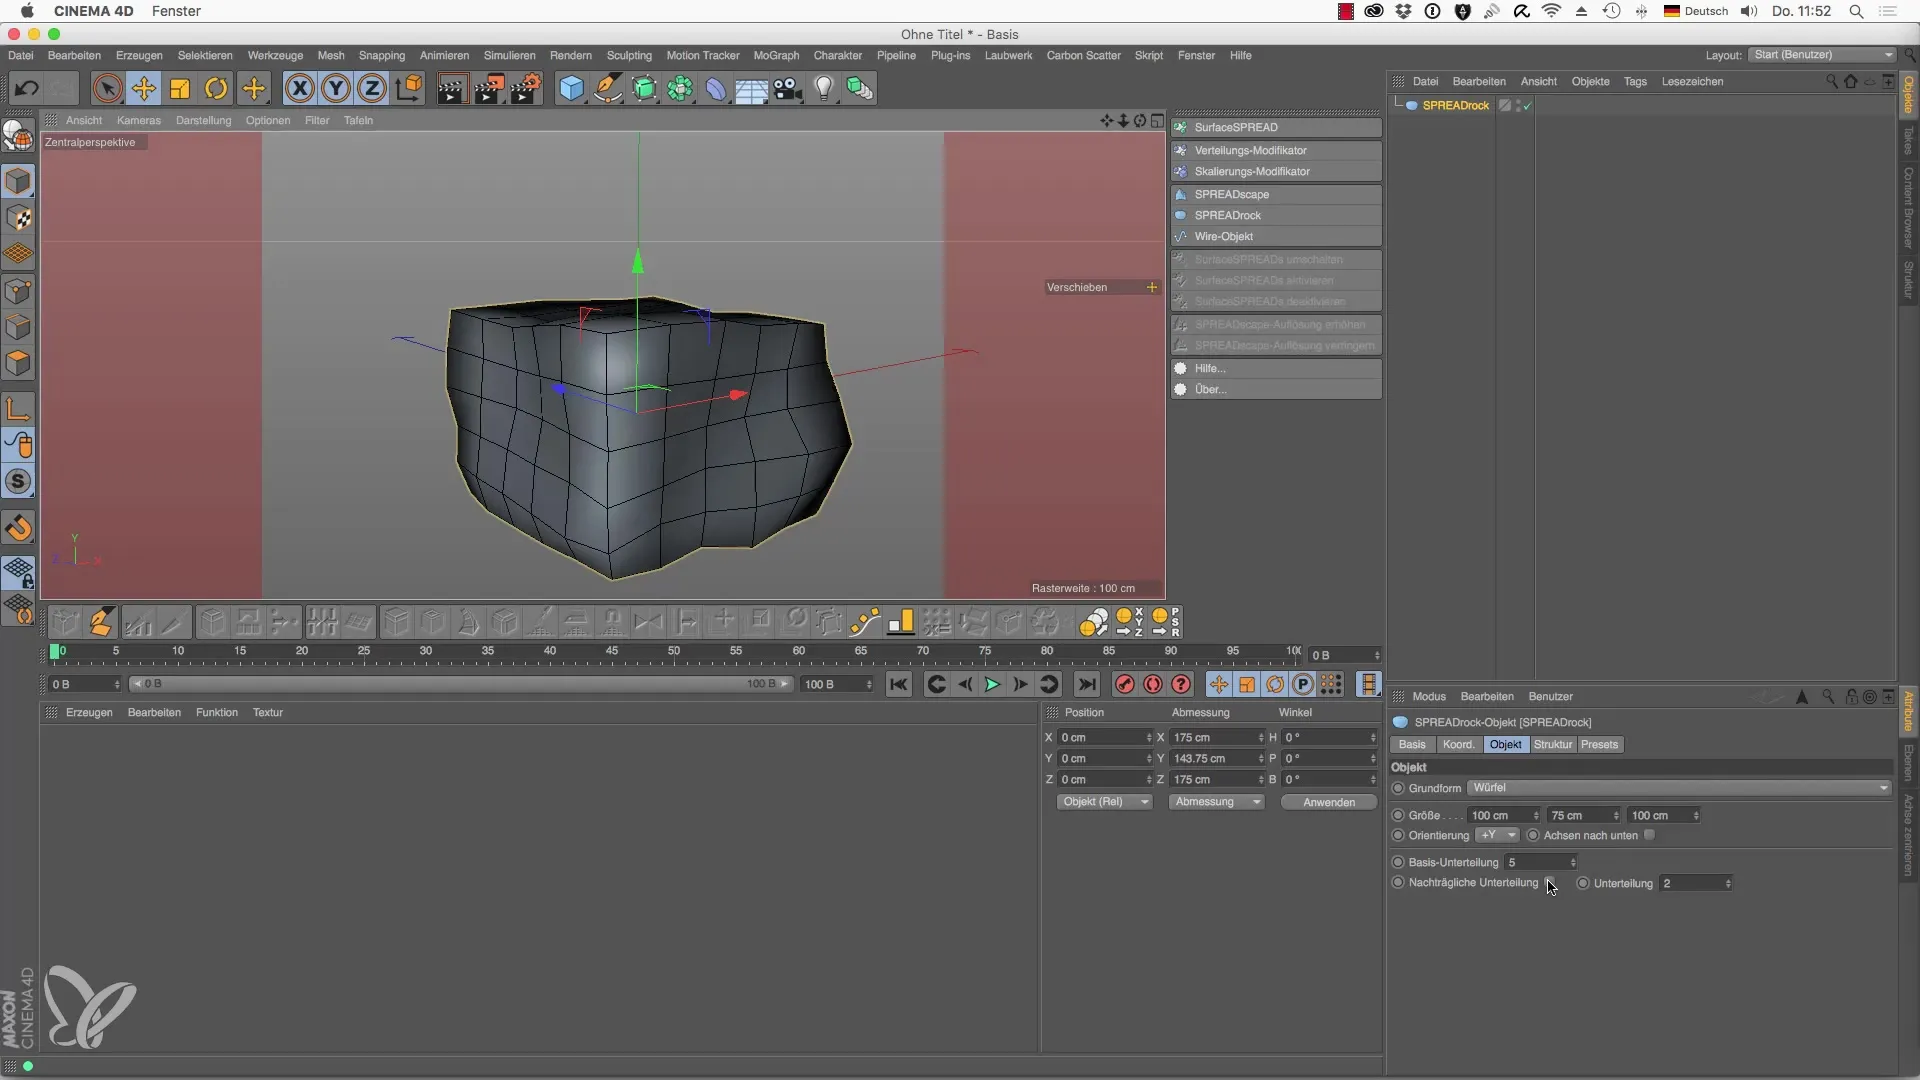The height and width of the screenshot is (1080, 1920).
Task: Make object editable icon in left palette
Action: 18,135
